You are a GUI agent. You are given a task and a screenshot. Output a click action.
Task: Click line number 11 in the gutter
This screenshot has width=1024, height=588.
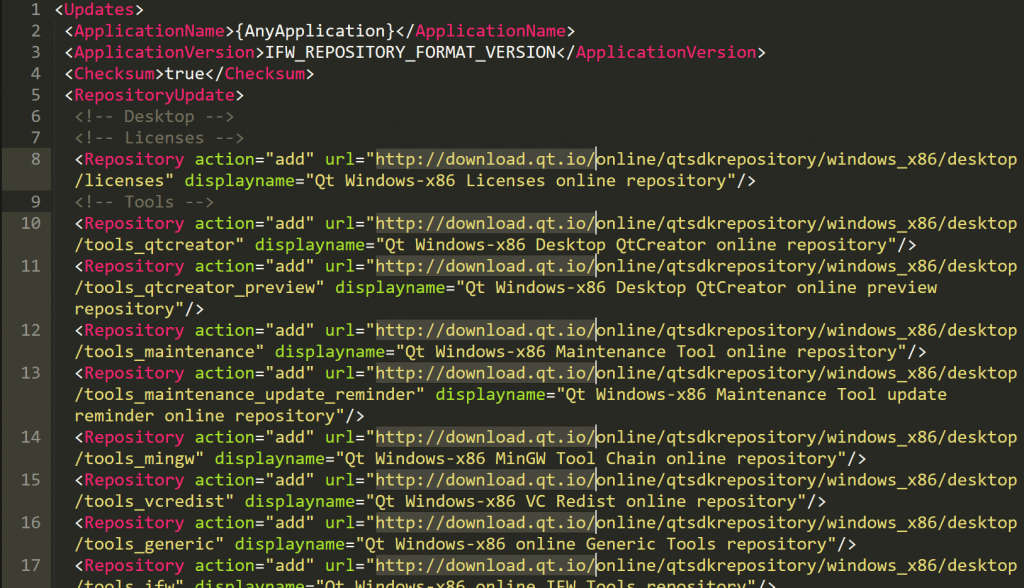coord(31,266)
